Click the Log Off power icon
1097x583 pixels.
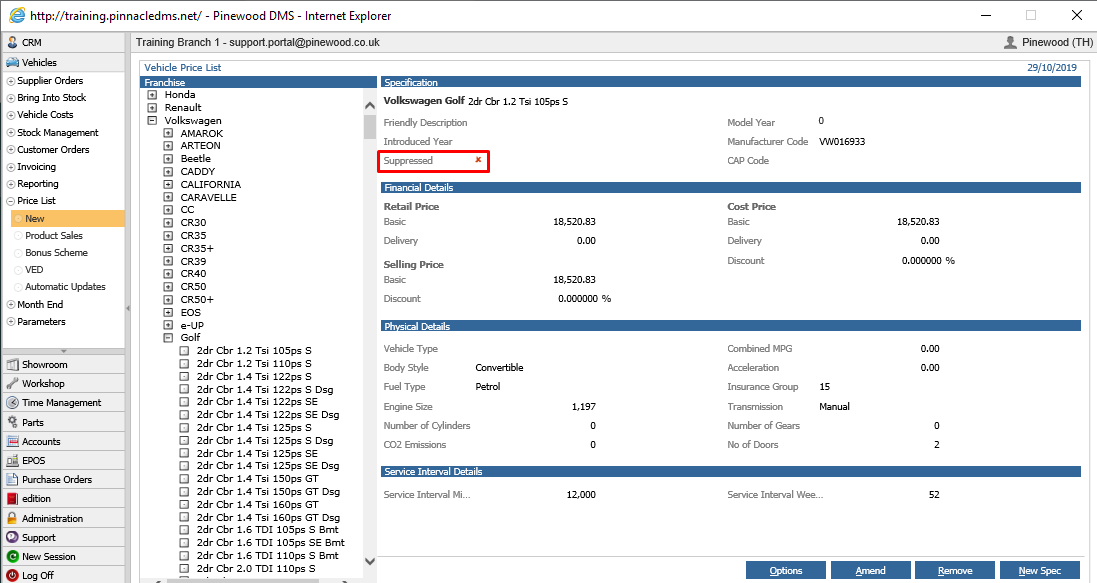tap(12, 575)
